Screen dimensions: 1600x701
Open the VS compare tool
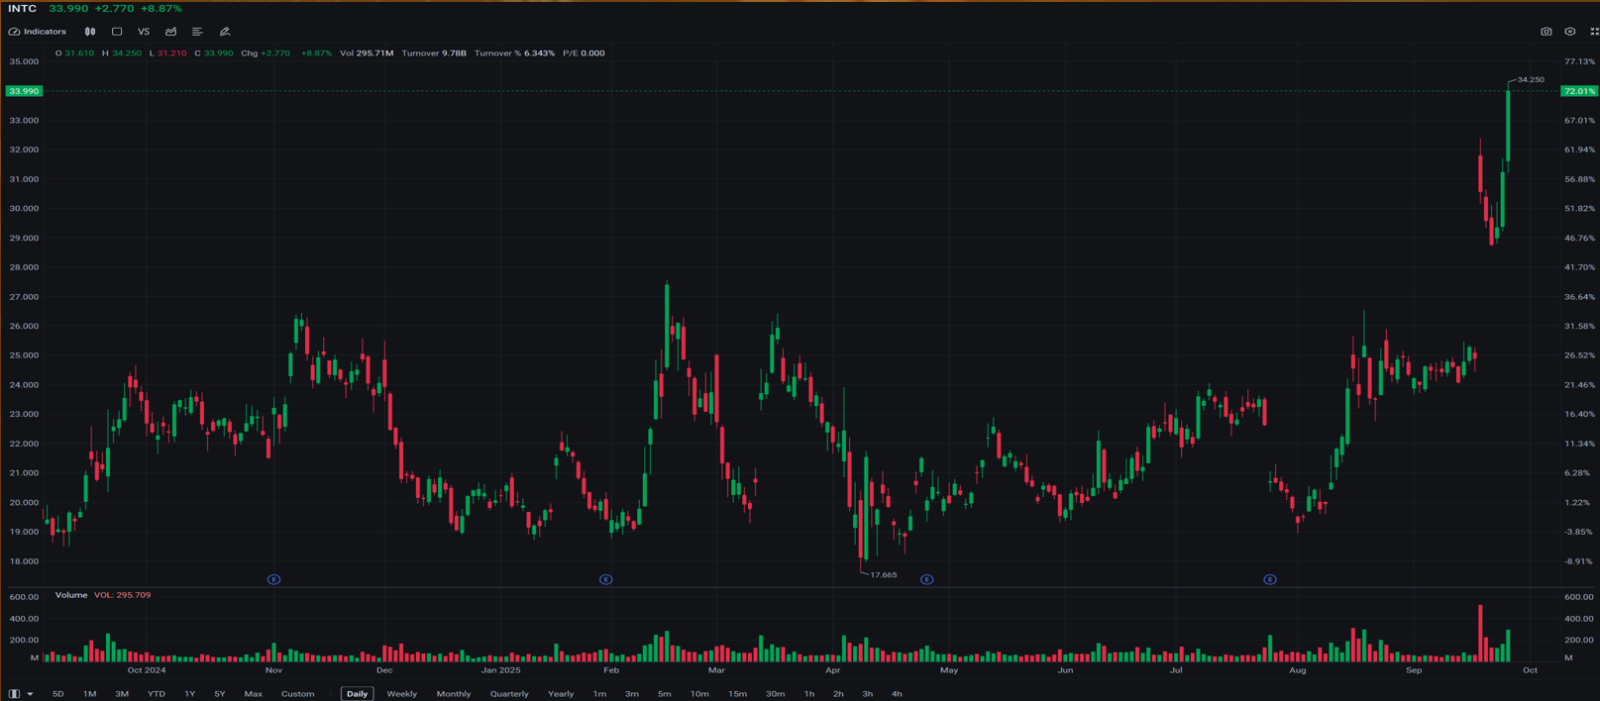tap(144, 31)
